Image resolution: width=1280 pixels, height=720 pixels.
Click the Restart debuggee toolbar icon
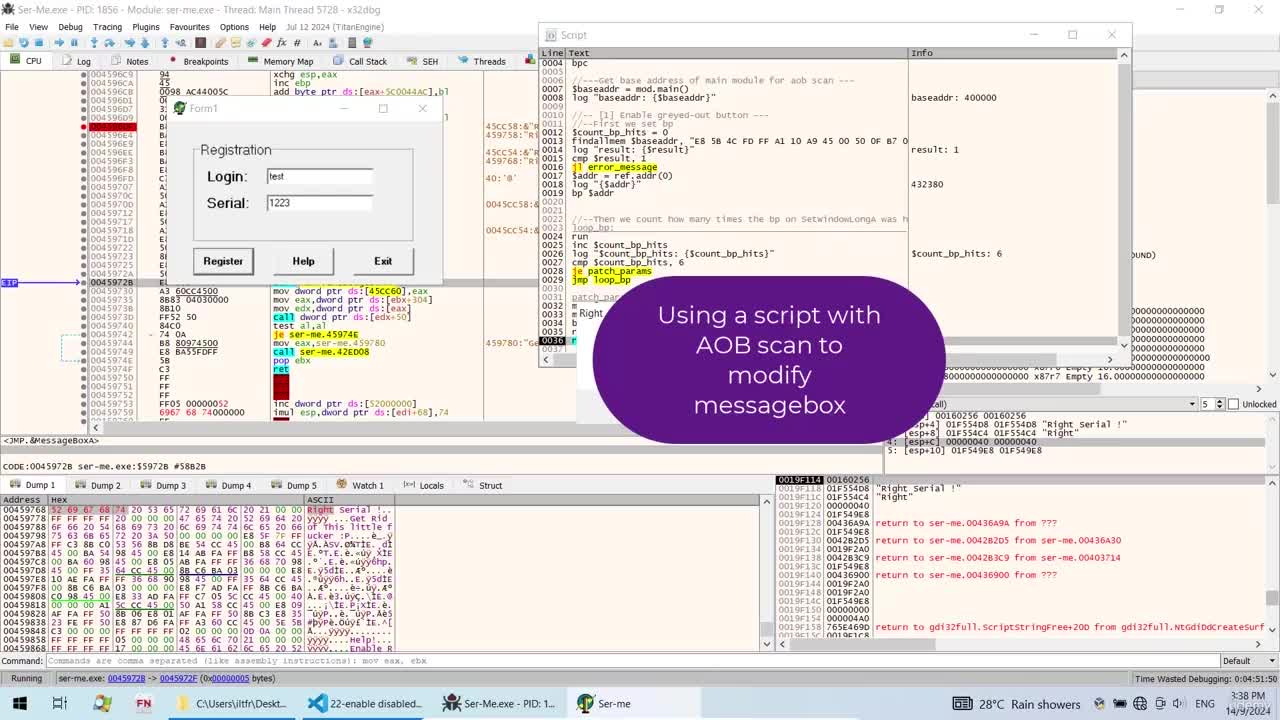23,43
